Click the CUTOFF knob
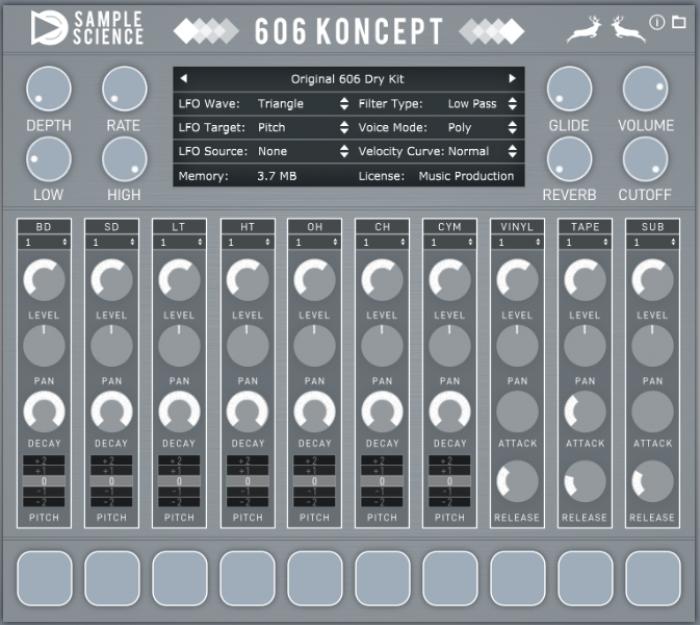The height and width of the screenshot is (625, 700). pos(646,159)
